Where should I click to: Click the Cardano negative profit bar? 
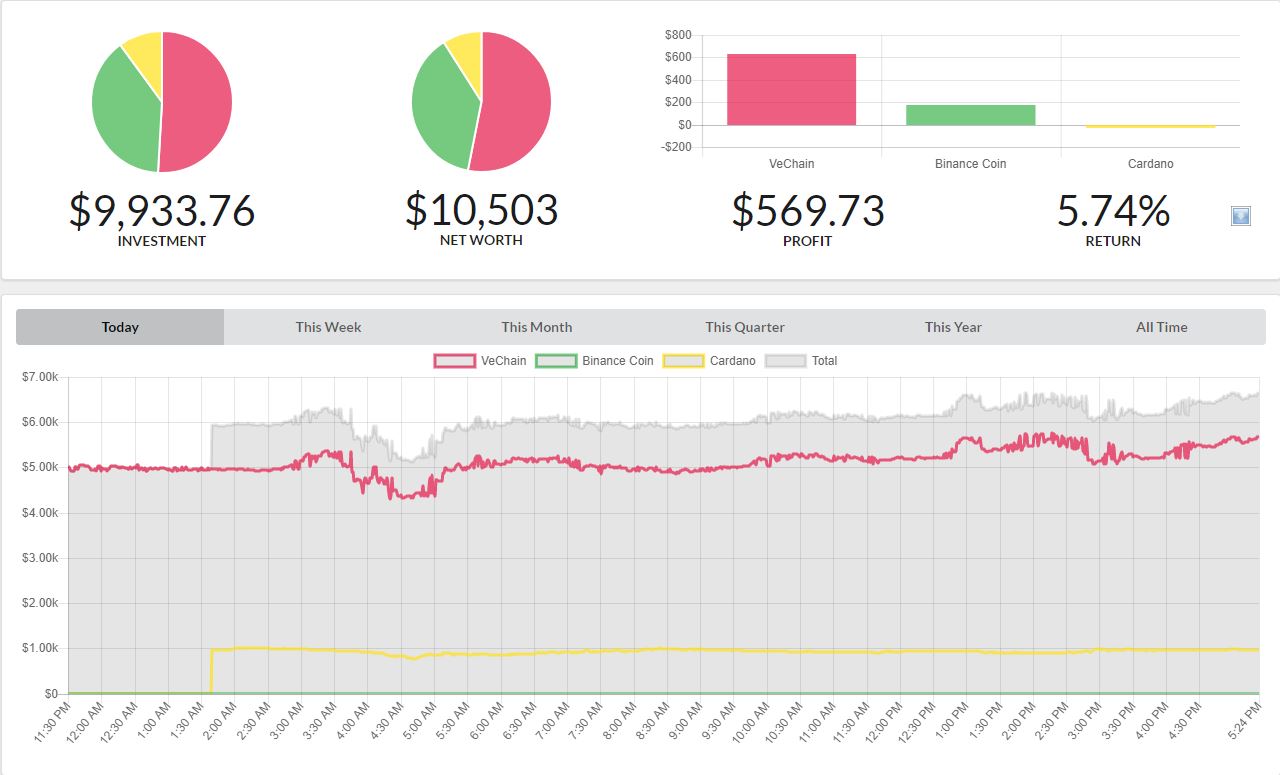[1150, 127]
